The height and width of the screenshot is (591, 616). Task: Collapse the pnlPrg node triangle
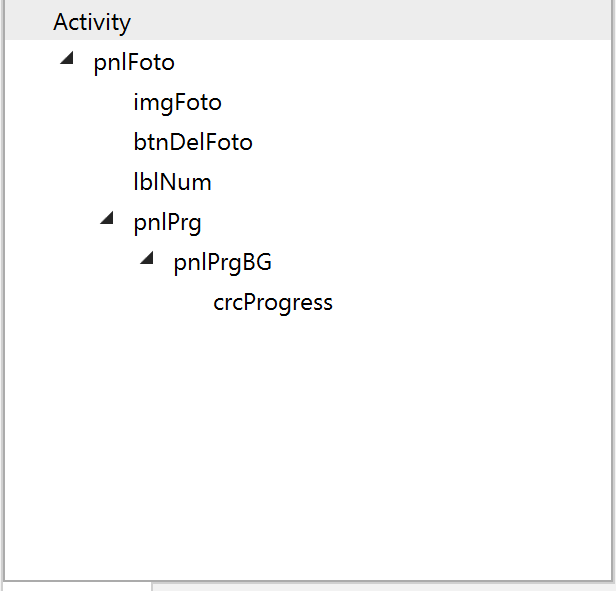point(108,220)
